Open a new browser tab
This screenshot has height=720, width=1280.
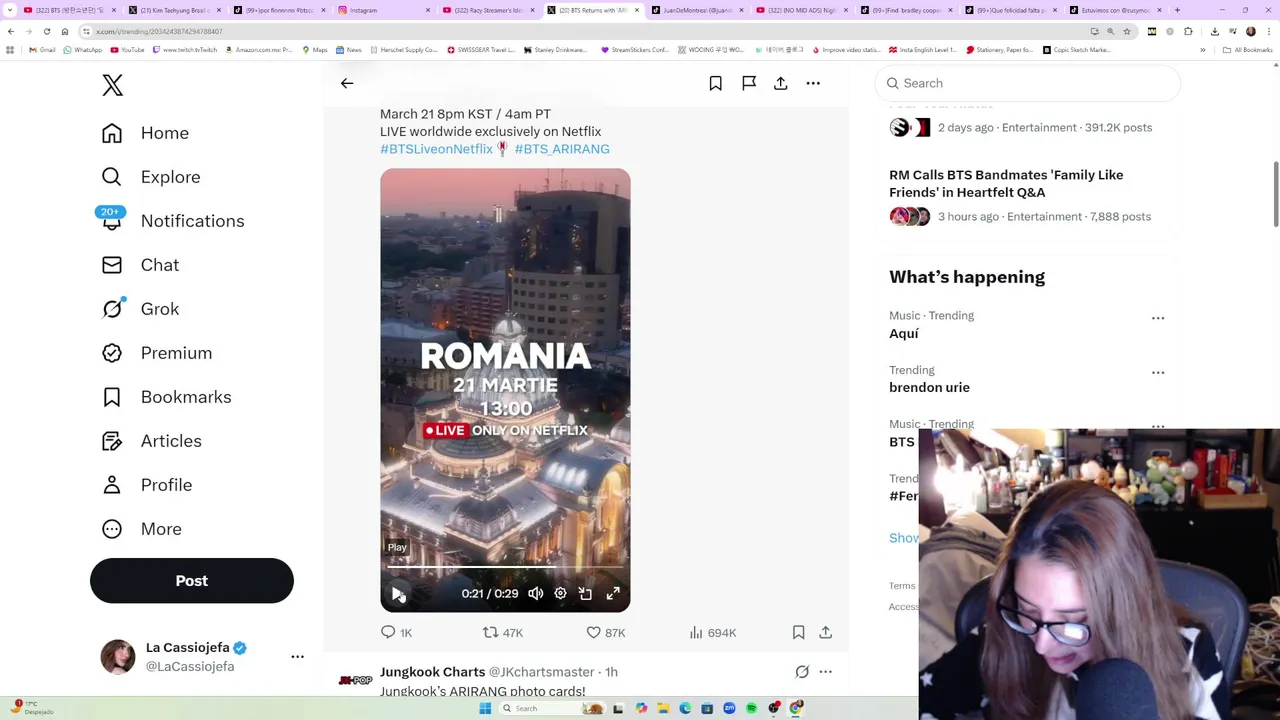1177,10
